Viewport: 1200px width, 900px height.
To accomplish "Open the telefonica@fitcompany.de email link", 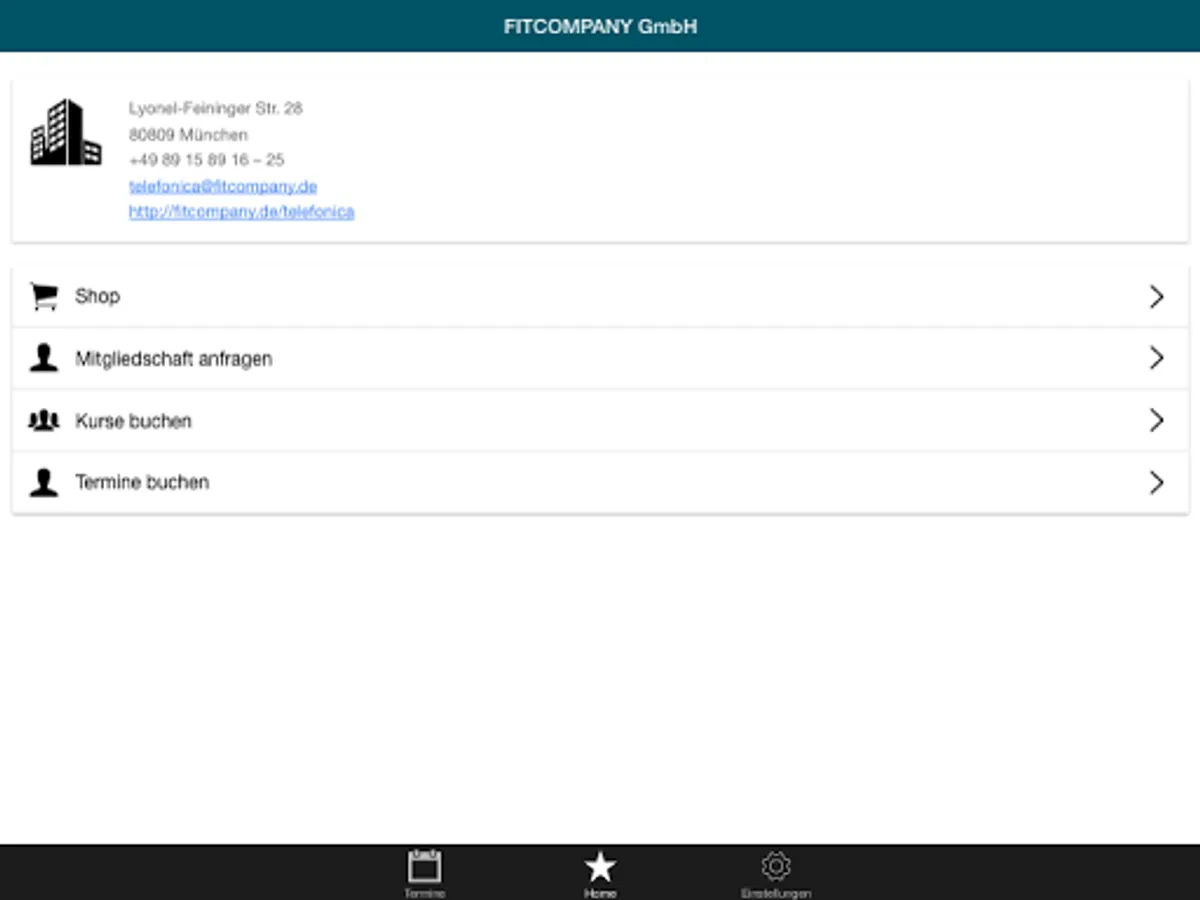I will pos(223,186).
